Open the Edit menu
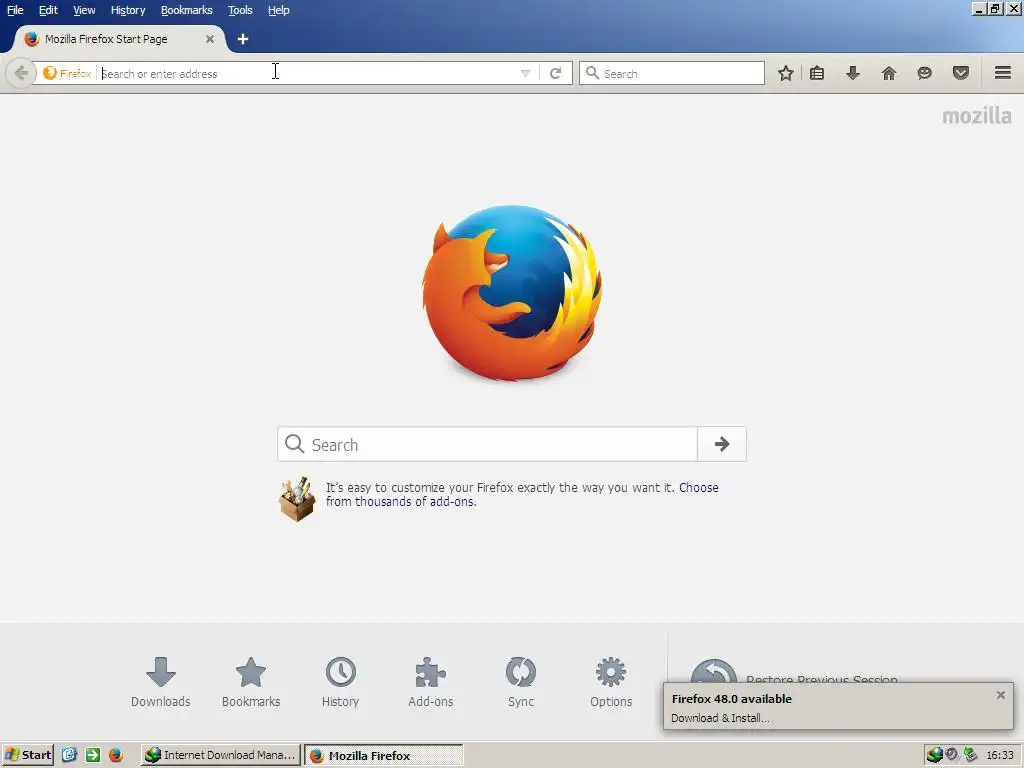 (48, 10)
